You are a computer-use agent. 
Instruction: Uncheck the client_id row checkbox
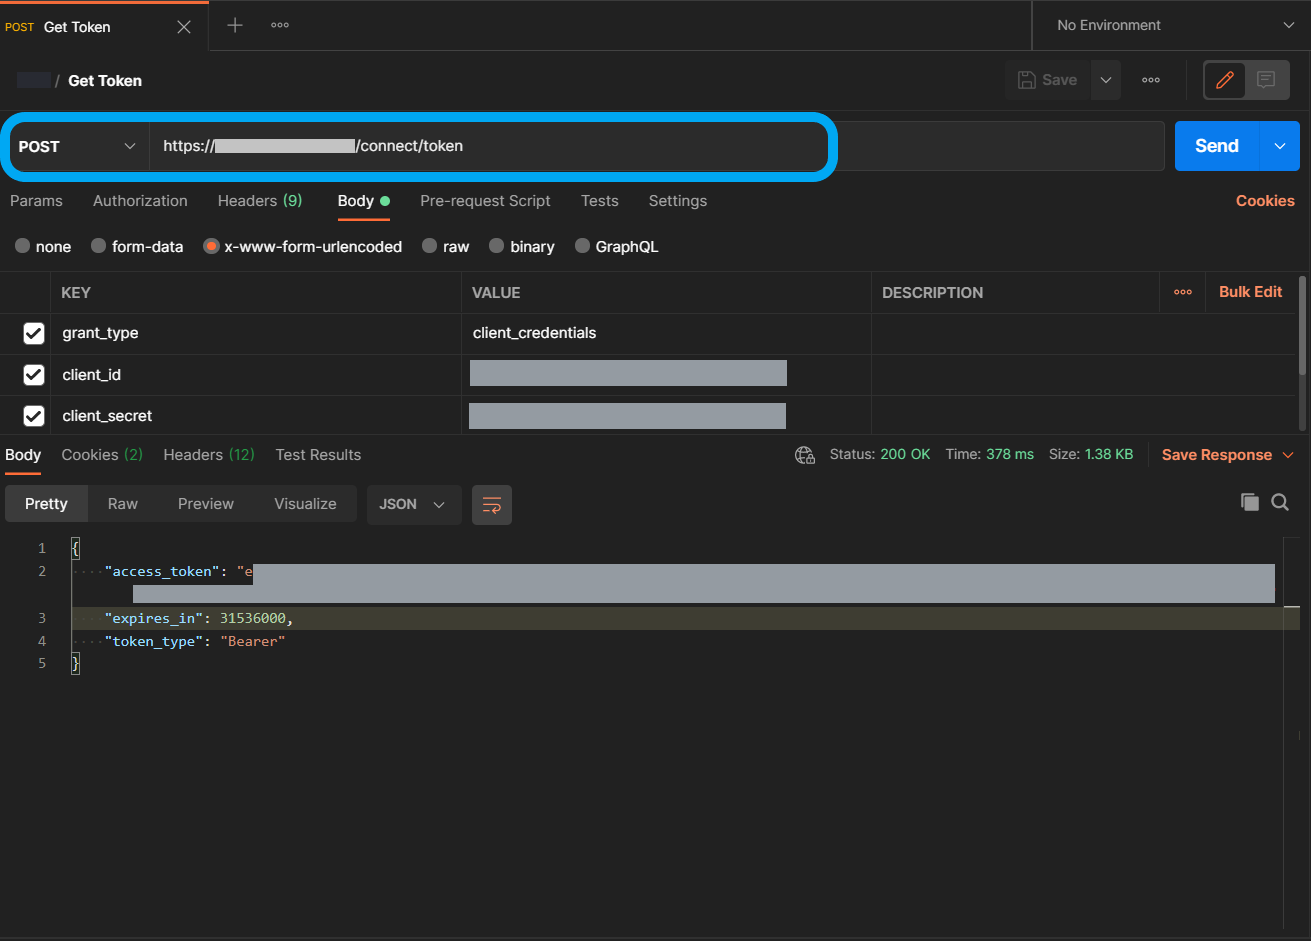click(x=34, y=374)
